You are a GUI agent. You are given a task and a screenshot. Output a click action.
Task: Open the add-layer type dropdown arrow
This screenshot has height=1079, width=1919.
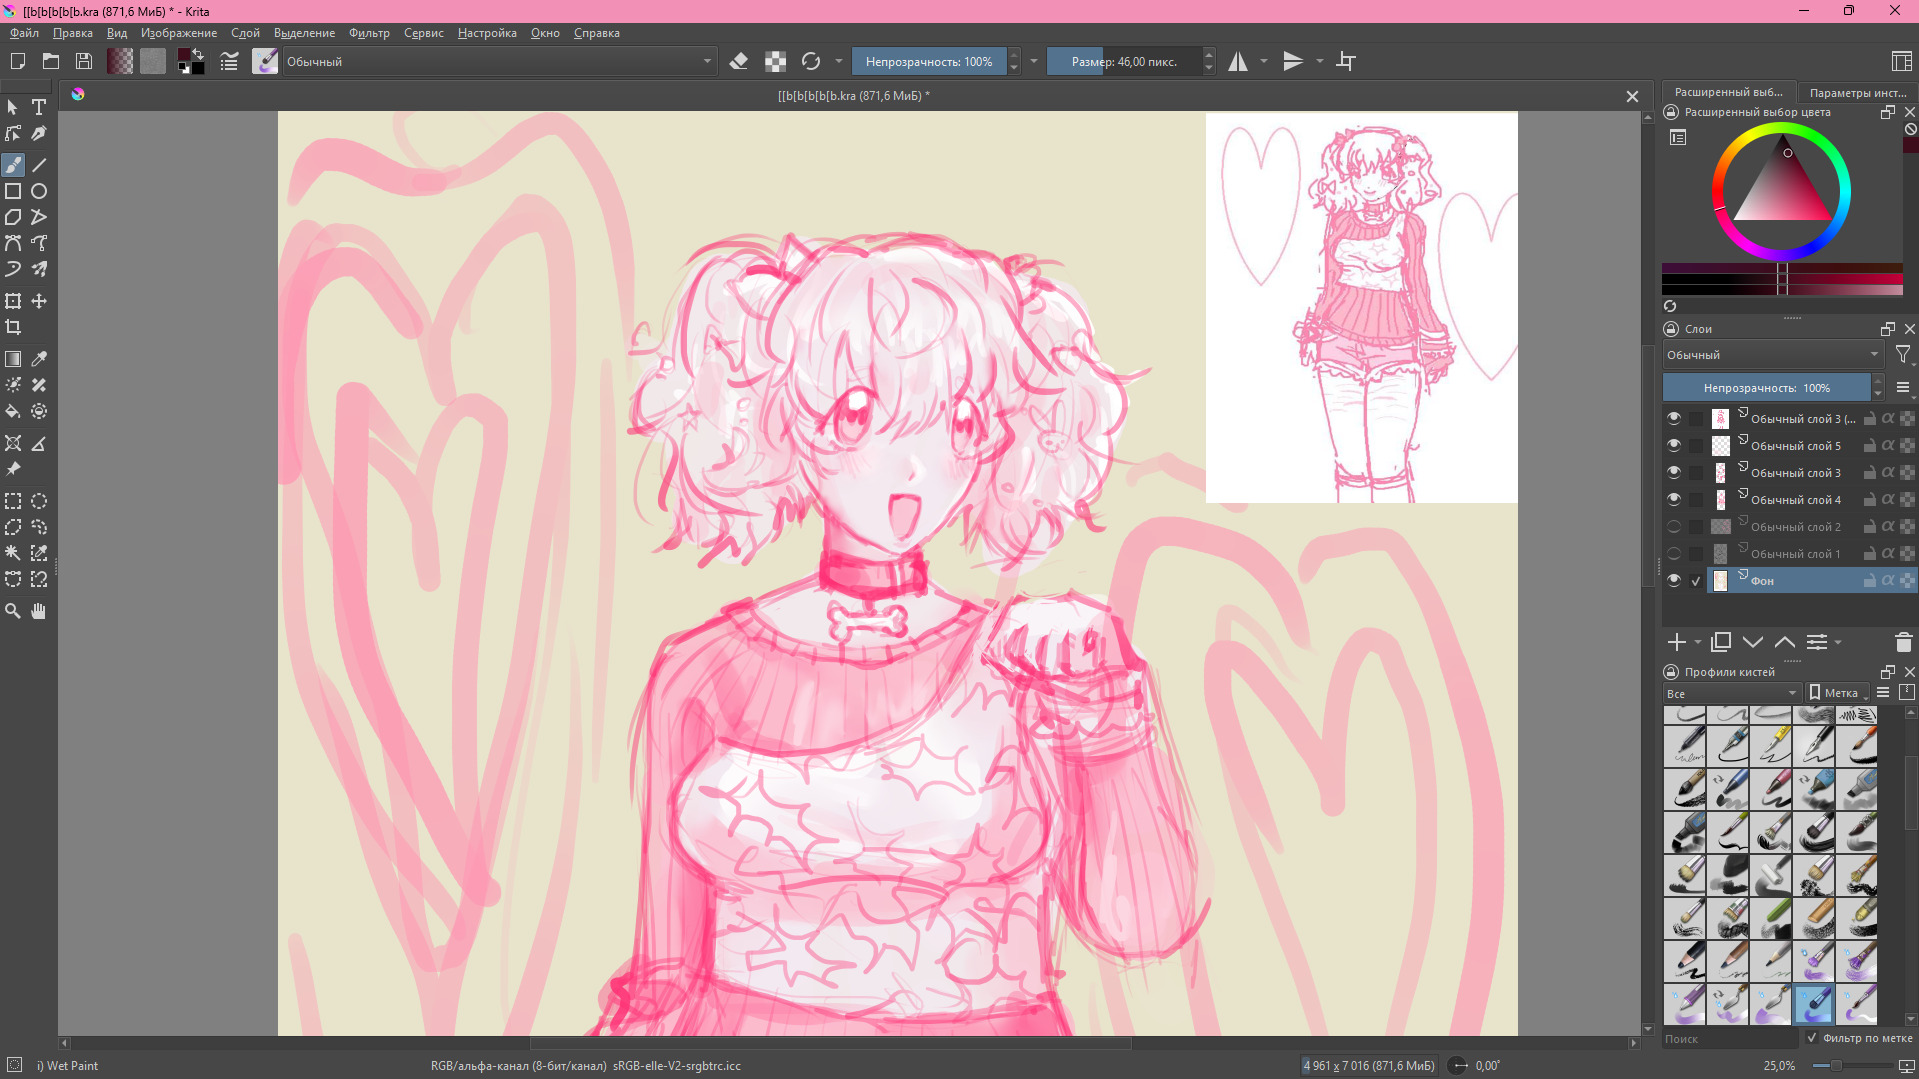pos(1698,642)
